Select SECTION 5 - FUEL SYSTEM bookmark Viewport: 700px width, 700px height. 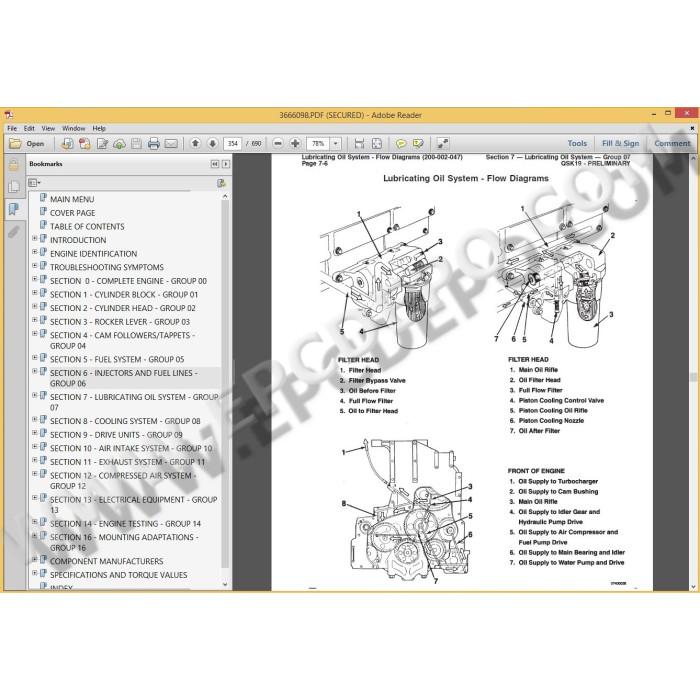117,359
